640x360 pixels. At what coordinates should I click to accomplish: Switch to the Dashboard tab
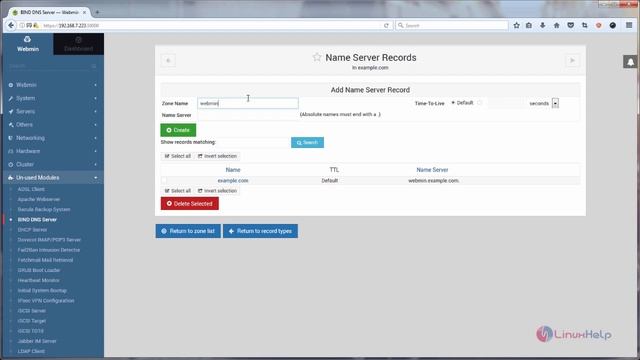tap(78, 44)
